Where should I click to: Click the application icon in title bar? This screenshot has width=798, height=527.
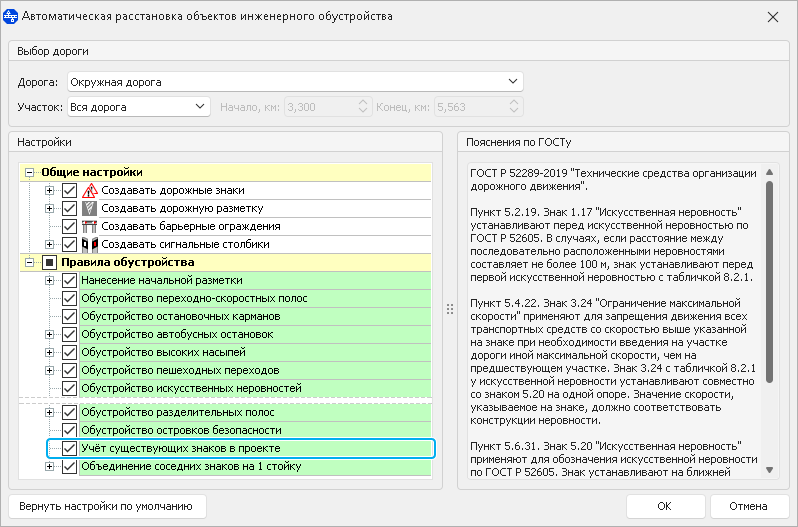pyautogui.click(x=11, y=17)
